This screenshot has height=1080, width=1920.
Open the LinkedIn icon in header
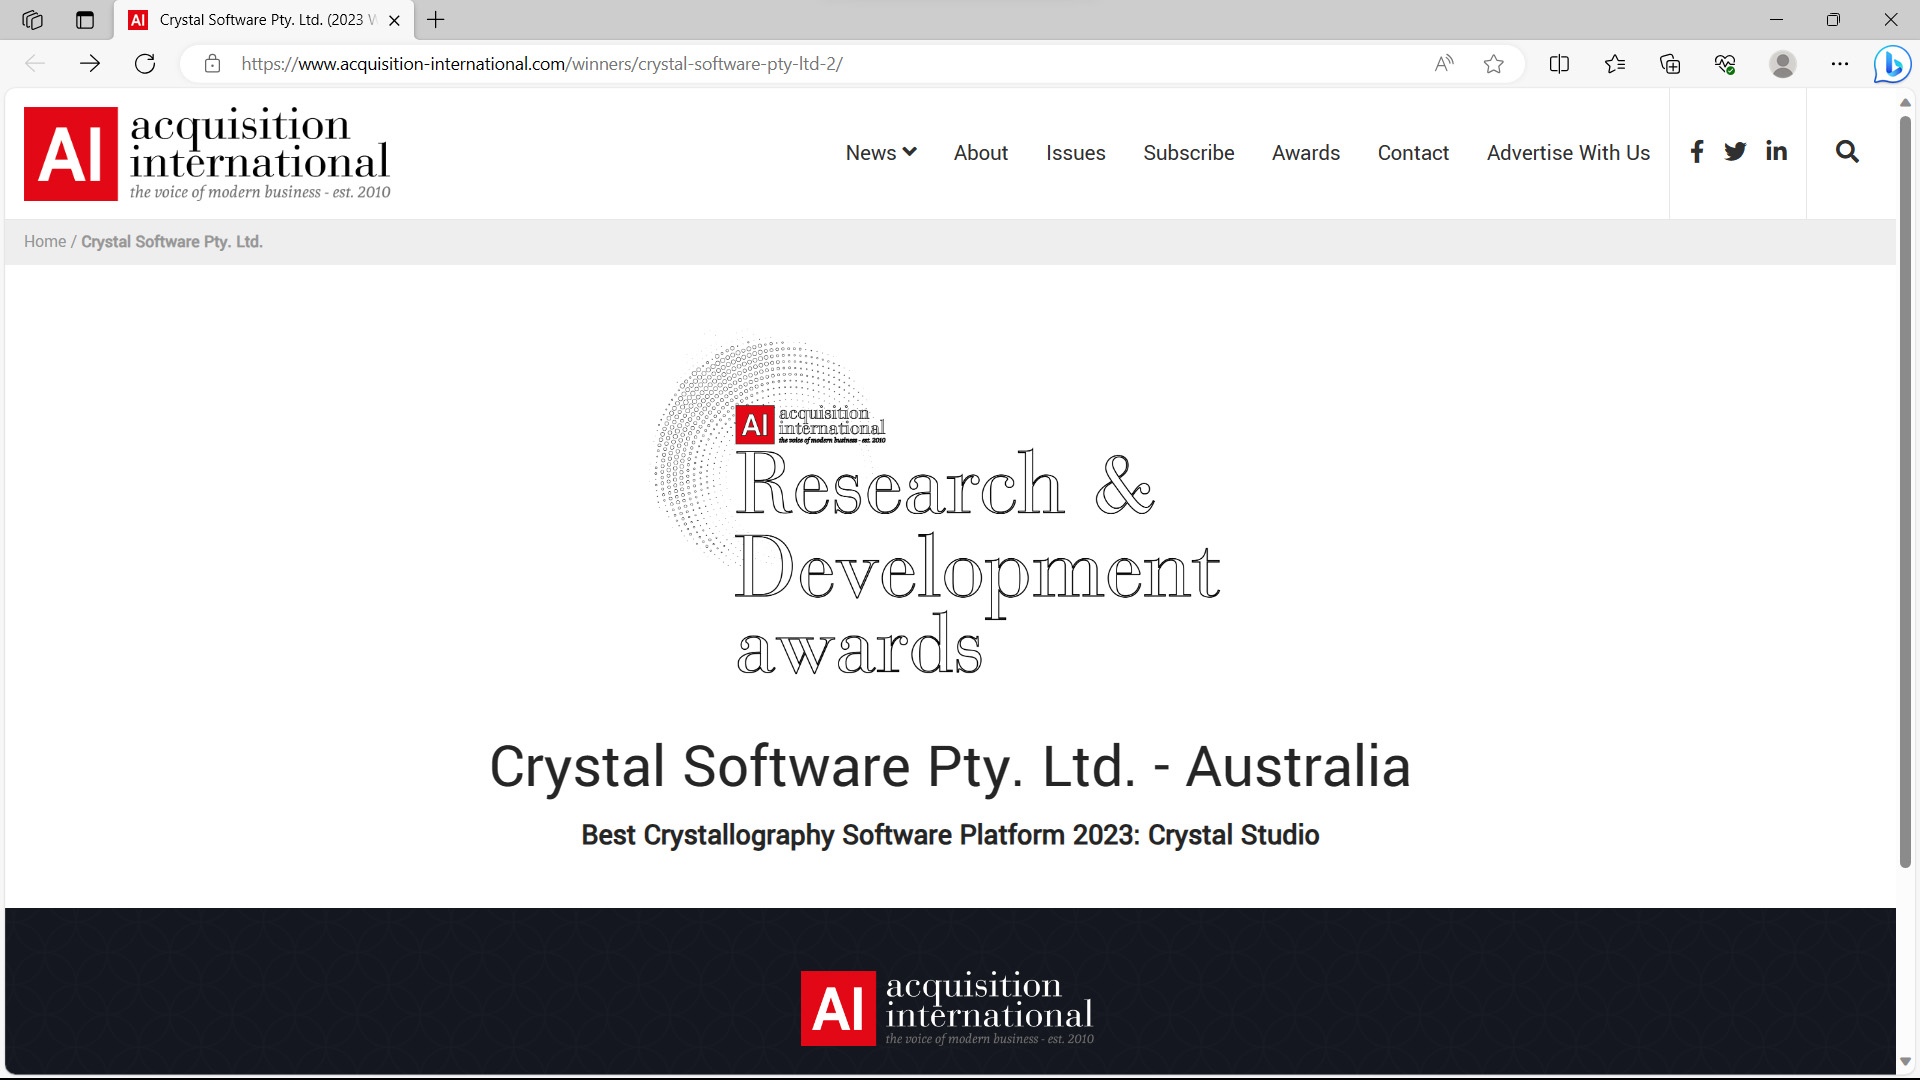click(1776, 152)
